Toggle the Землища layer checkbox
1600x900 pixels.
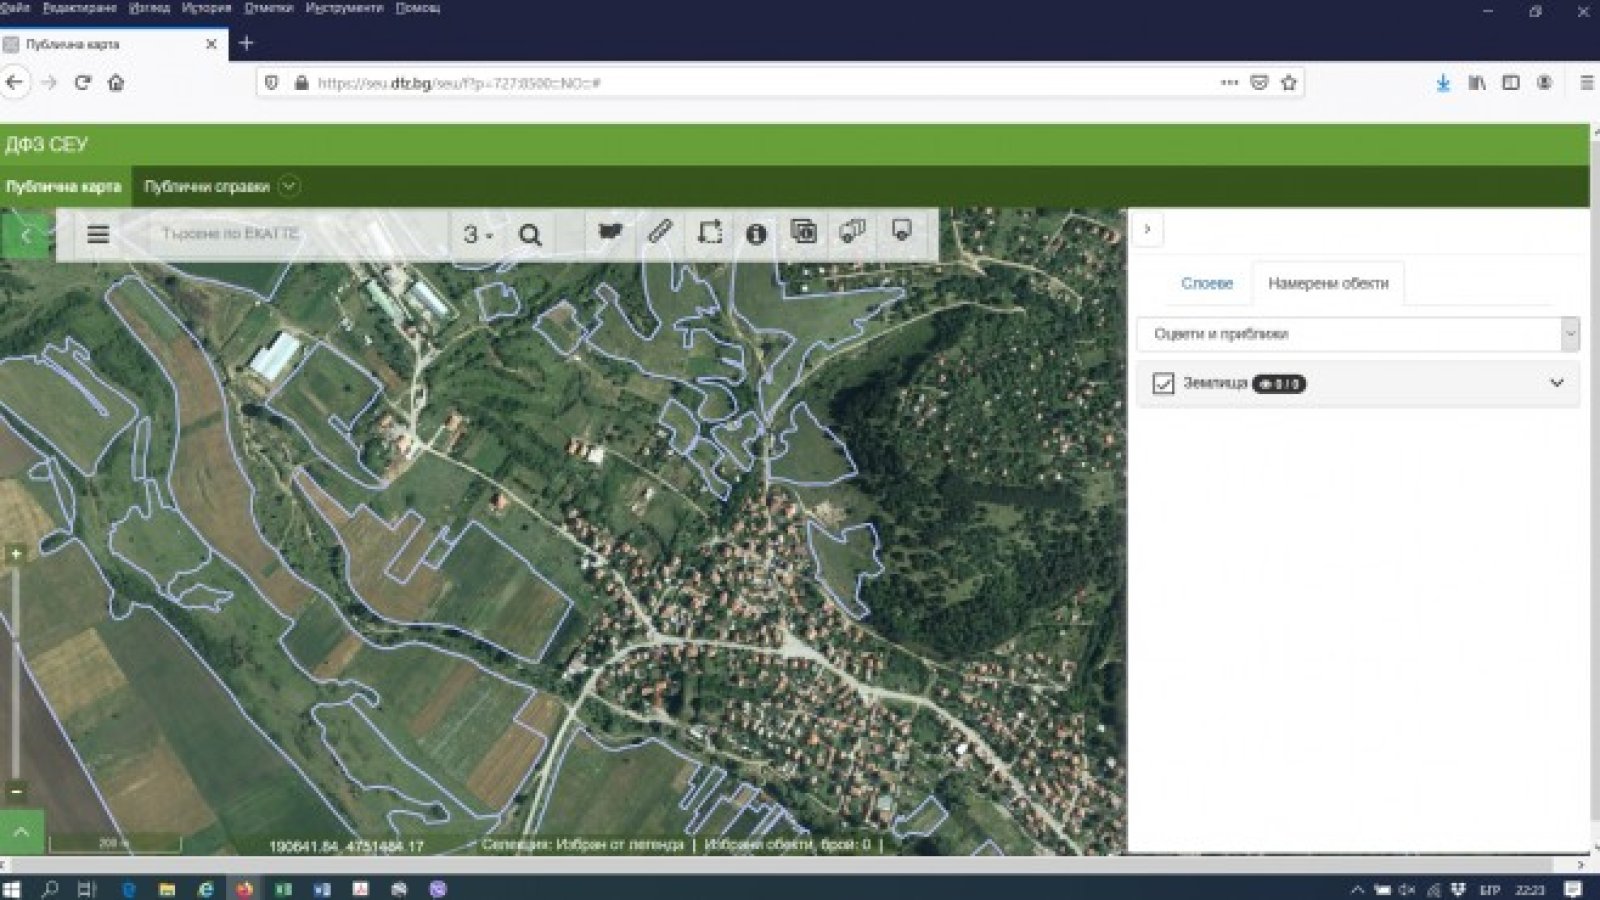(1163, 383)
